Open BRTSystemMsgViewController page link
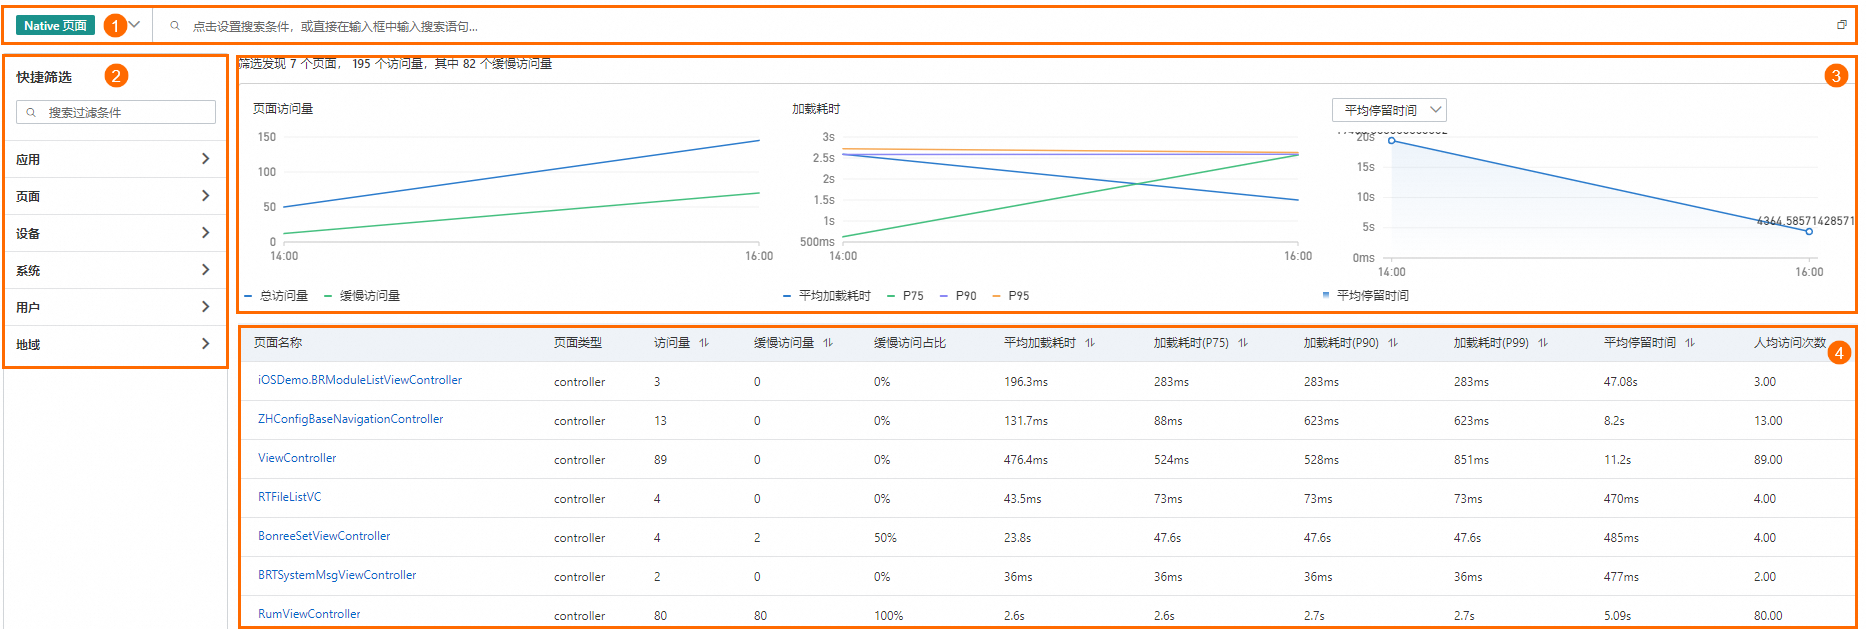The image size is (1866, 629). 337,575
